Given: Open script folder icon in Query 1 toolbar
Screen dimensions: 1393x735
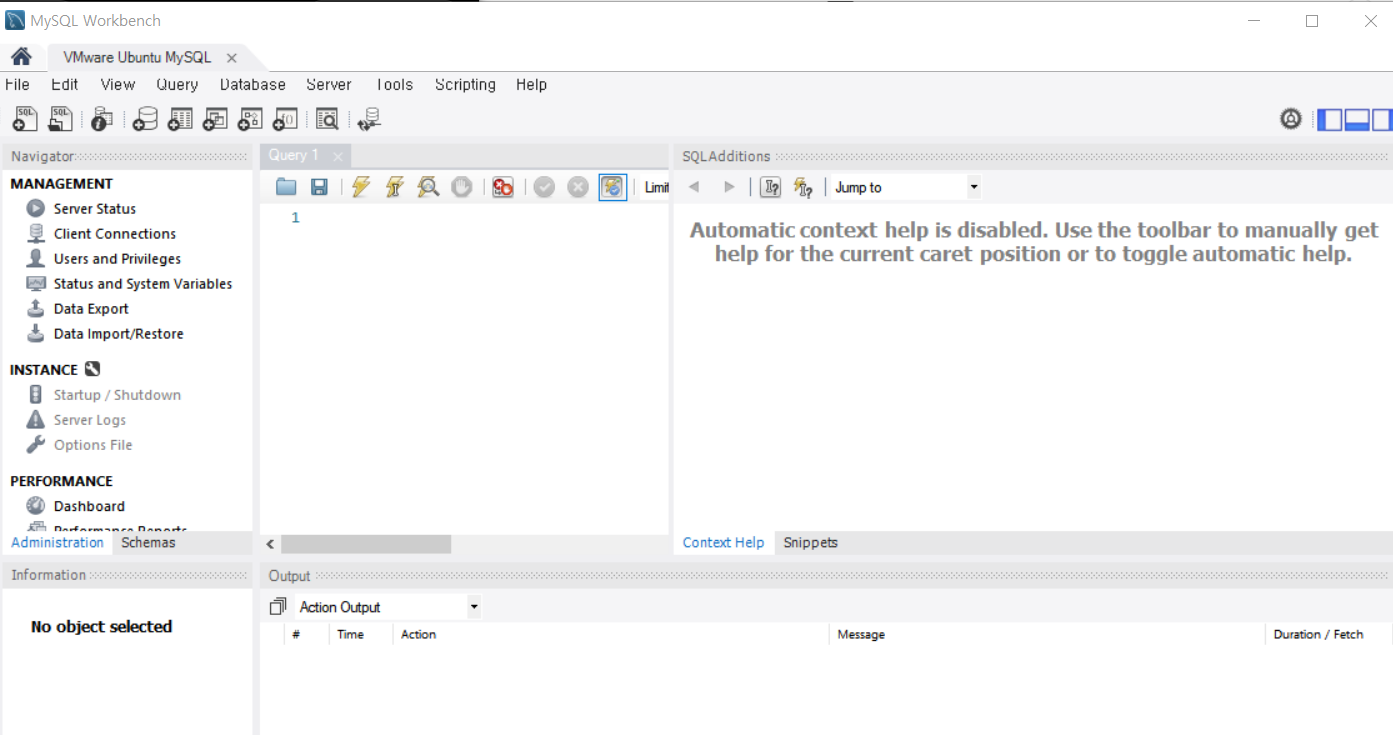Looking at the screenshot, I should tap(286, 187).
